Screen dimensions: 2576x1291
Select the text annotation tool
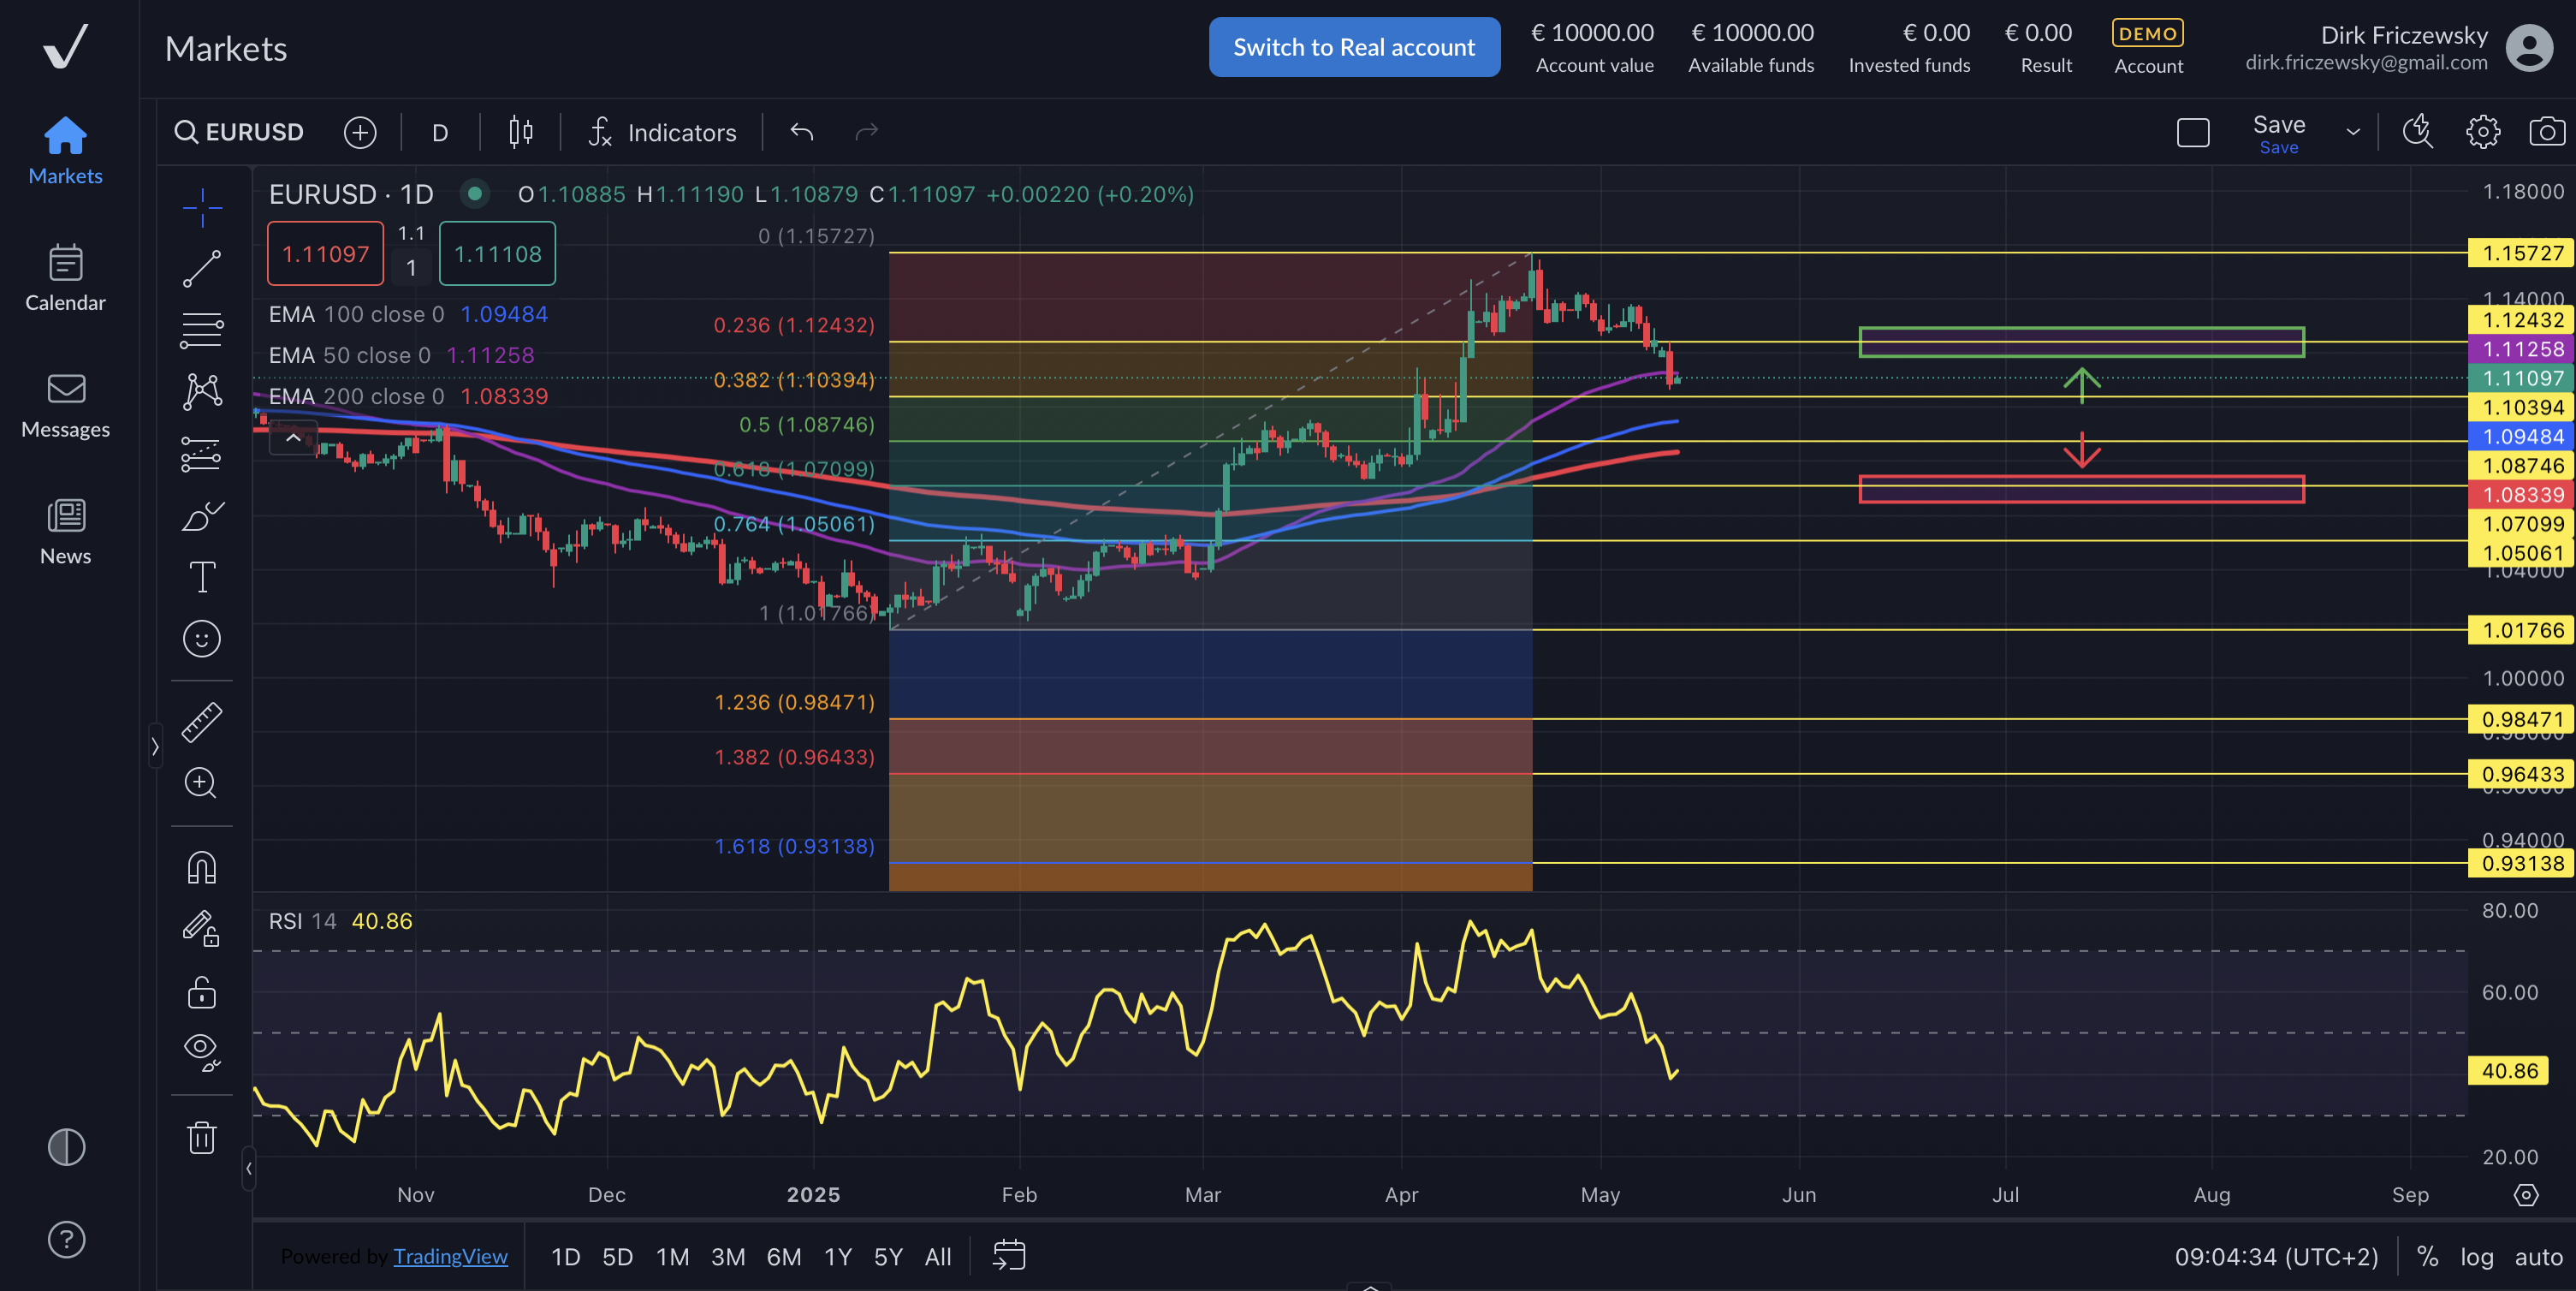click(x=201, y=577)
